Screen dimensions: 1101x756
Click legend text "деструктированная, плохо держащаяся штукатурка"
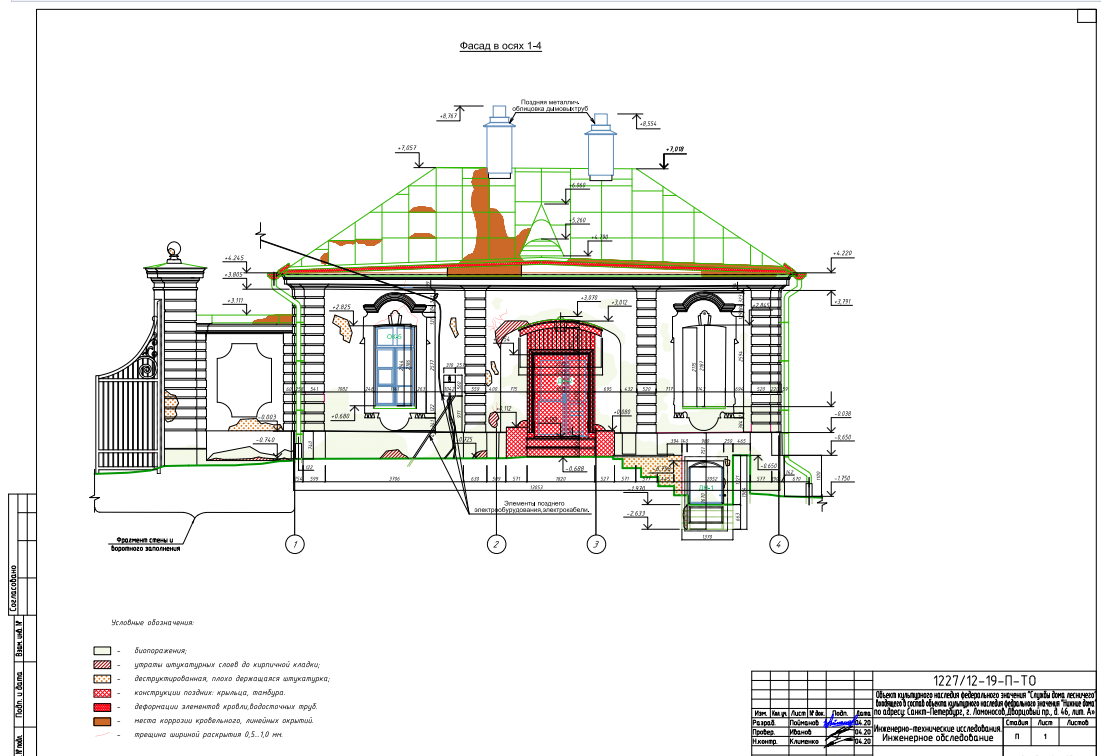(x=232, y=679)
